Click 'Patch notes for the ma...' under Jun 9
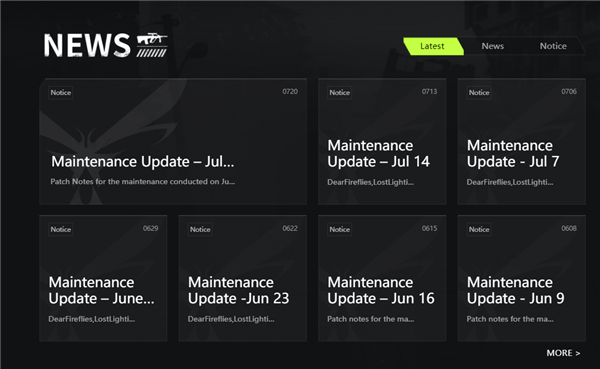This screenshot has height=369, width=600. click(x=510, y=319)
